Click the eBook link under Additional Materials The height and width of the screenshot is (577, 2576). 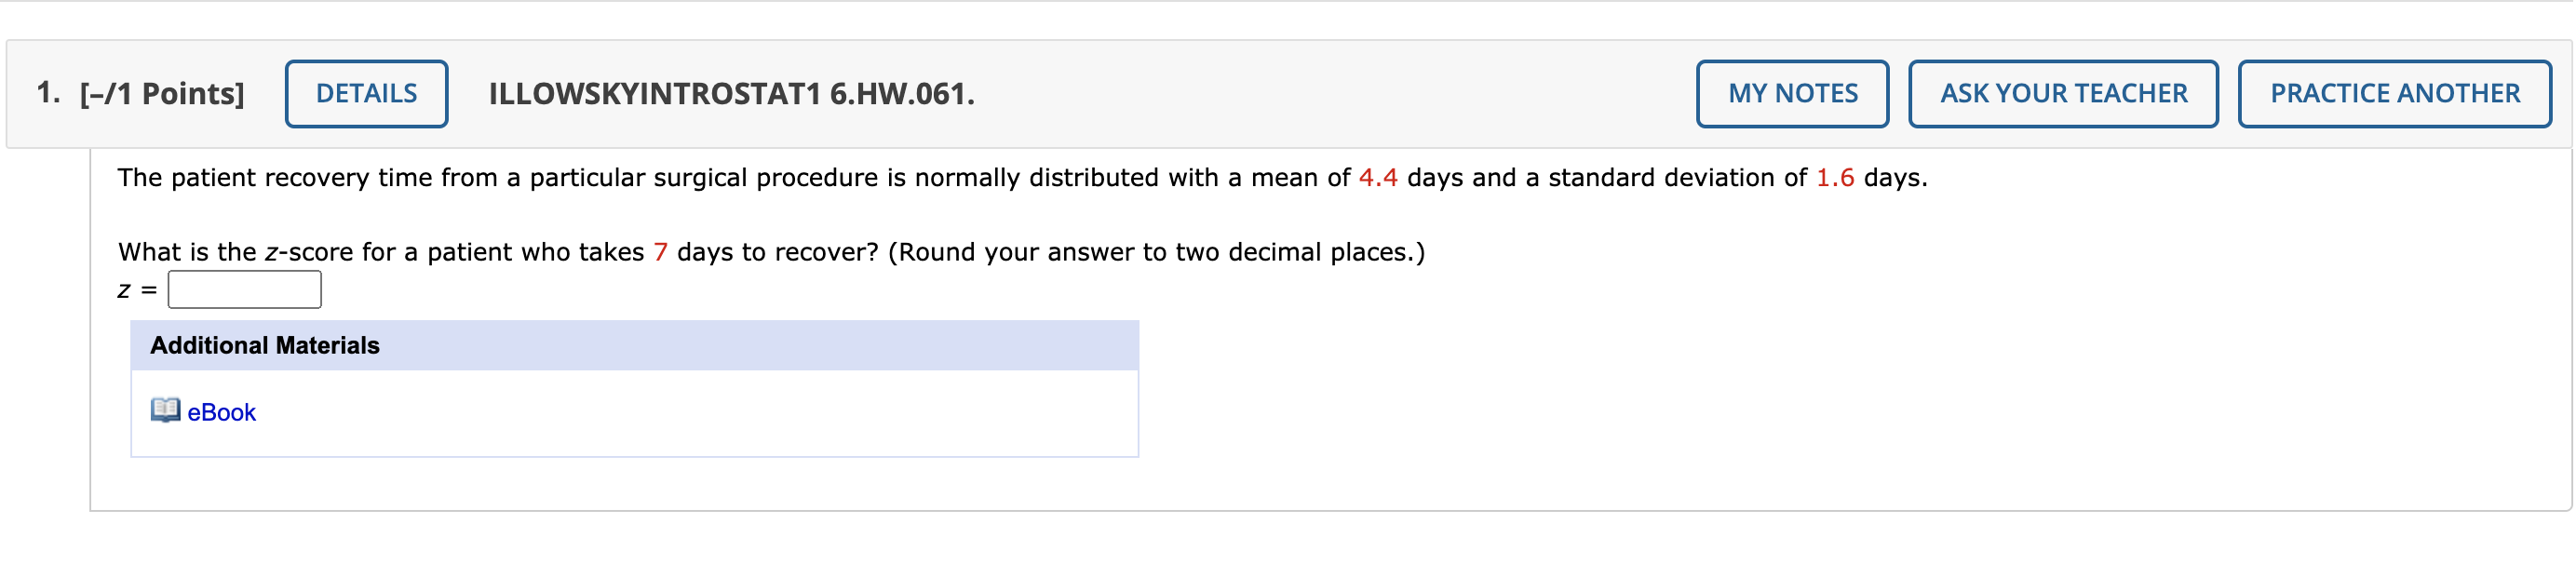[220, 412]
